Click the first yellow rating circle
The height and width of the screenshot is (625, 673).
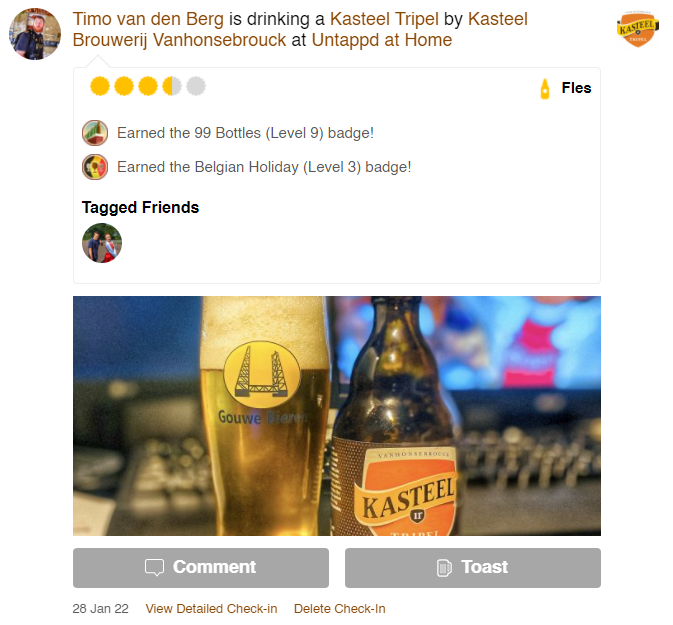pos(100,86)
